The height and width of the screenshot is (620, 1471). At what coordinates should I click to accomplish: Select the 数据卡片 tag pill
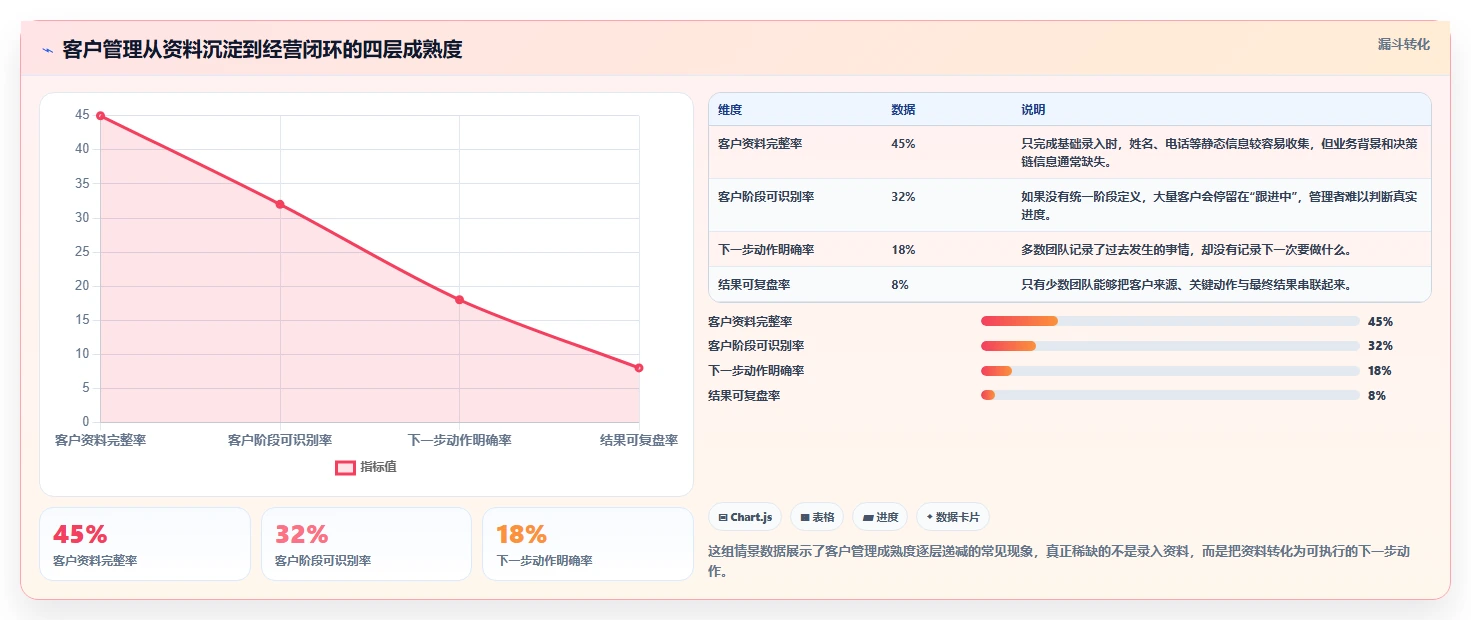coord(953,517)
